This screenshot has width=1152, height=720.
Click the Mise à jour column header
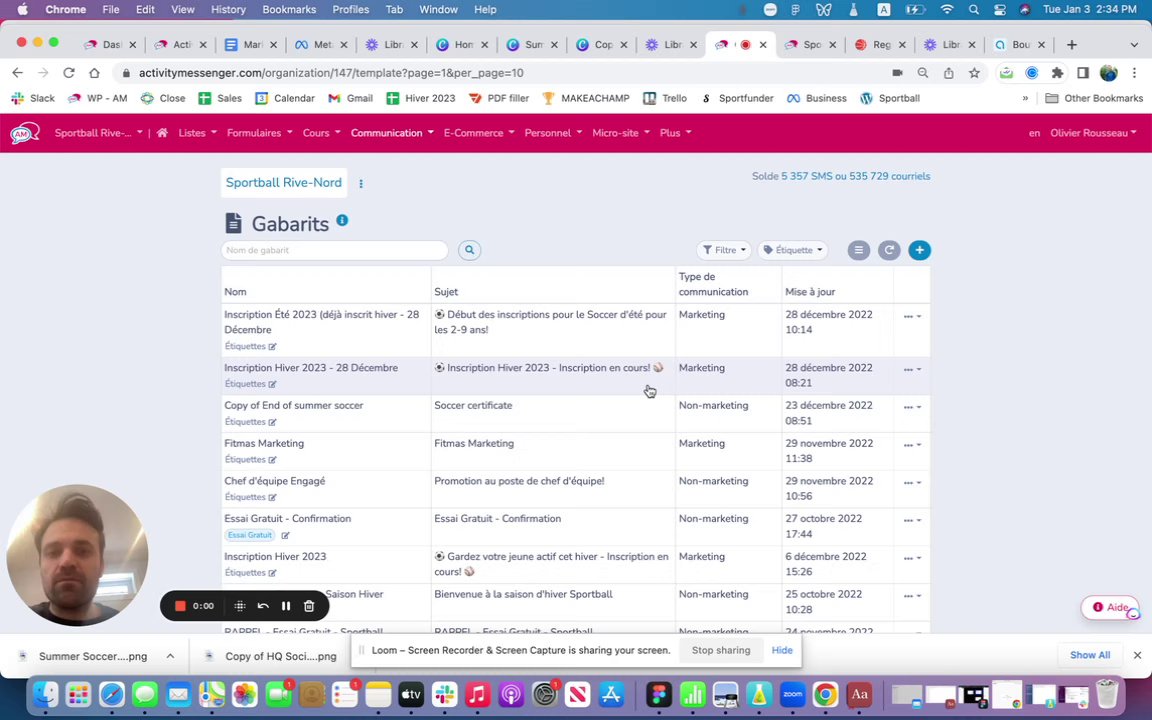(x=810, y=292)
